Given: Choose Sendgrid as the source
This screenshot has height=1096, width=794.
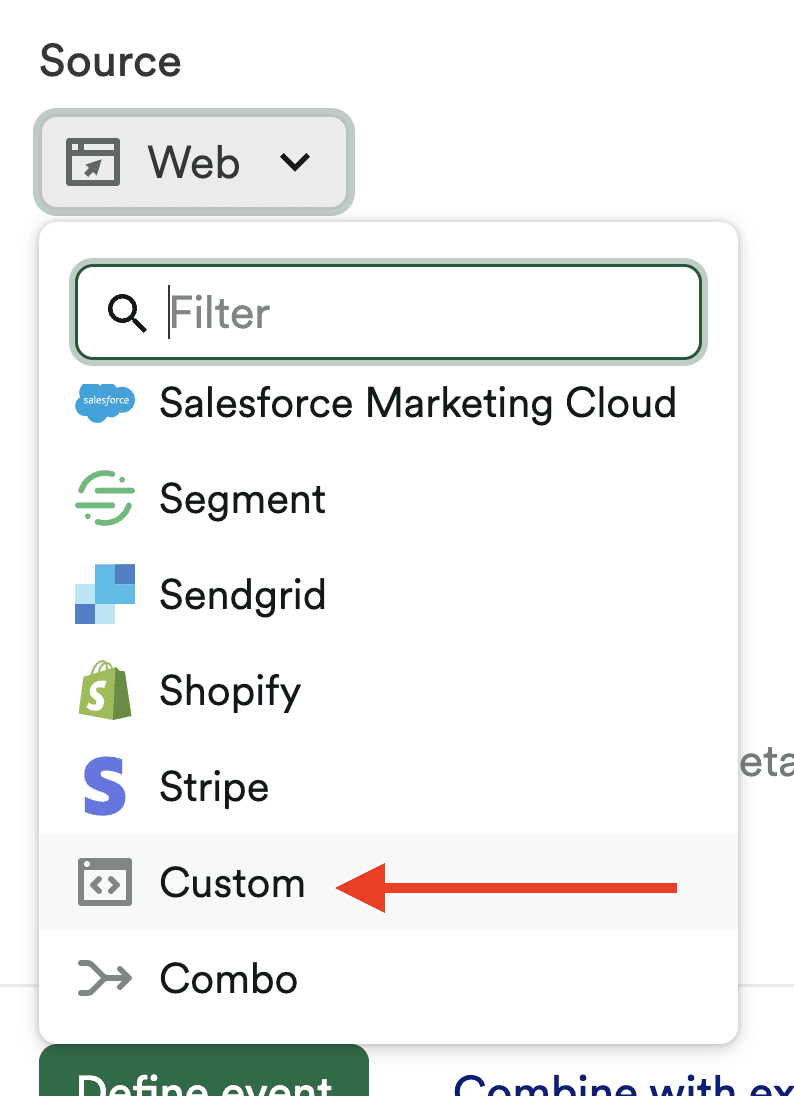Looking at the screenshot, I should pyautogui.click(x=242, y=594).
